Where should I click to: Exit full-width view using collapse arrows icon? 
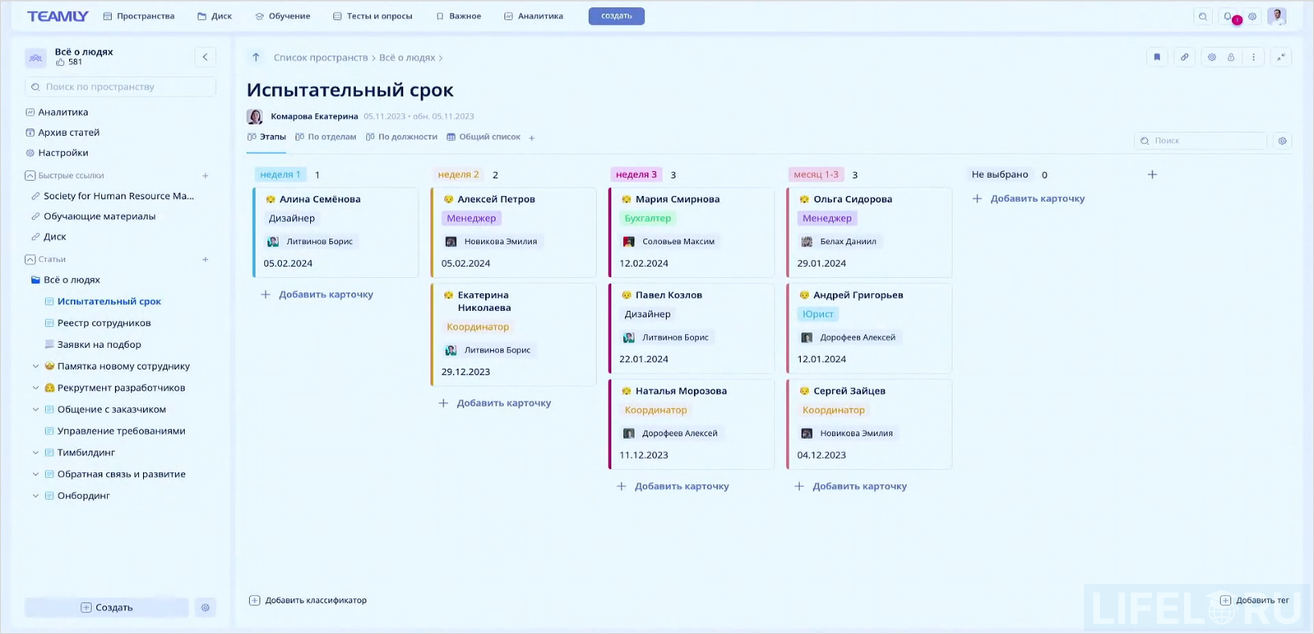click(x=1280, y=57)
